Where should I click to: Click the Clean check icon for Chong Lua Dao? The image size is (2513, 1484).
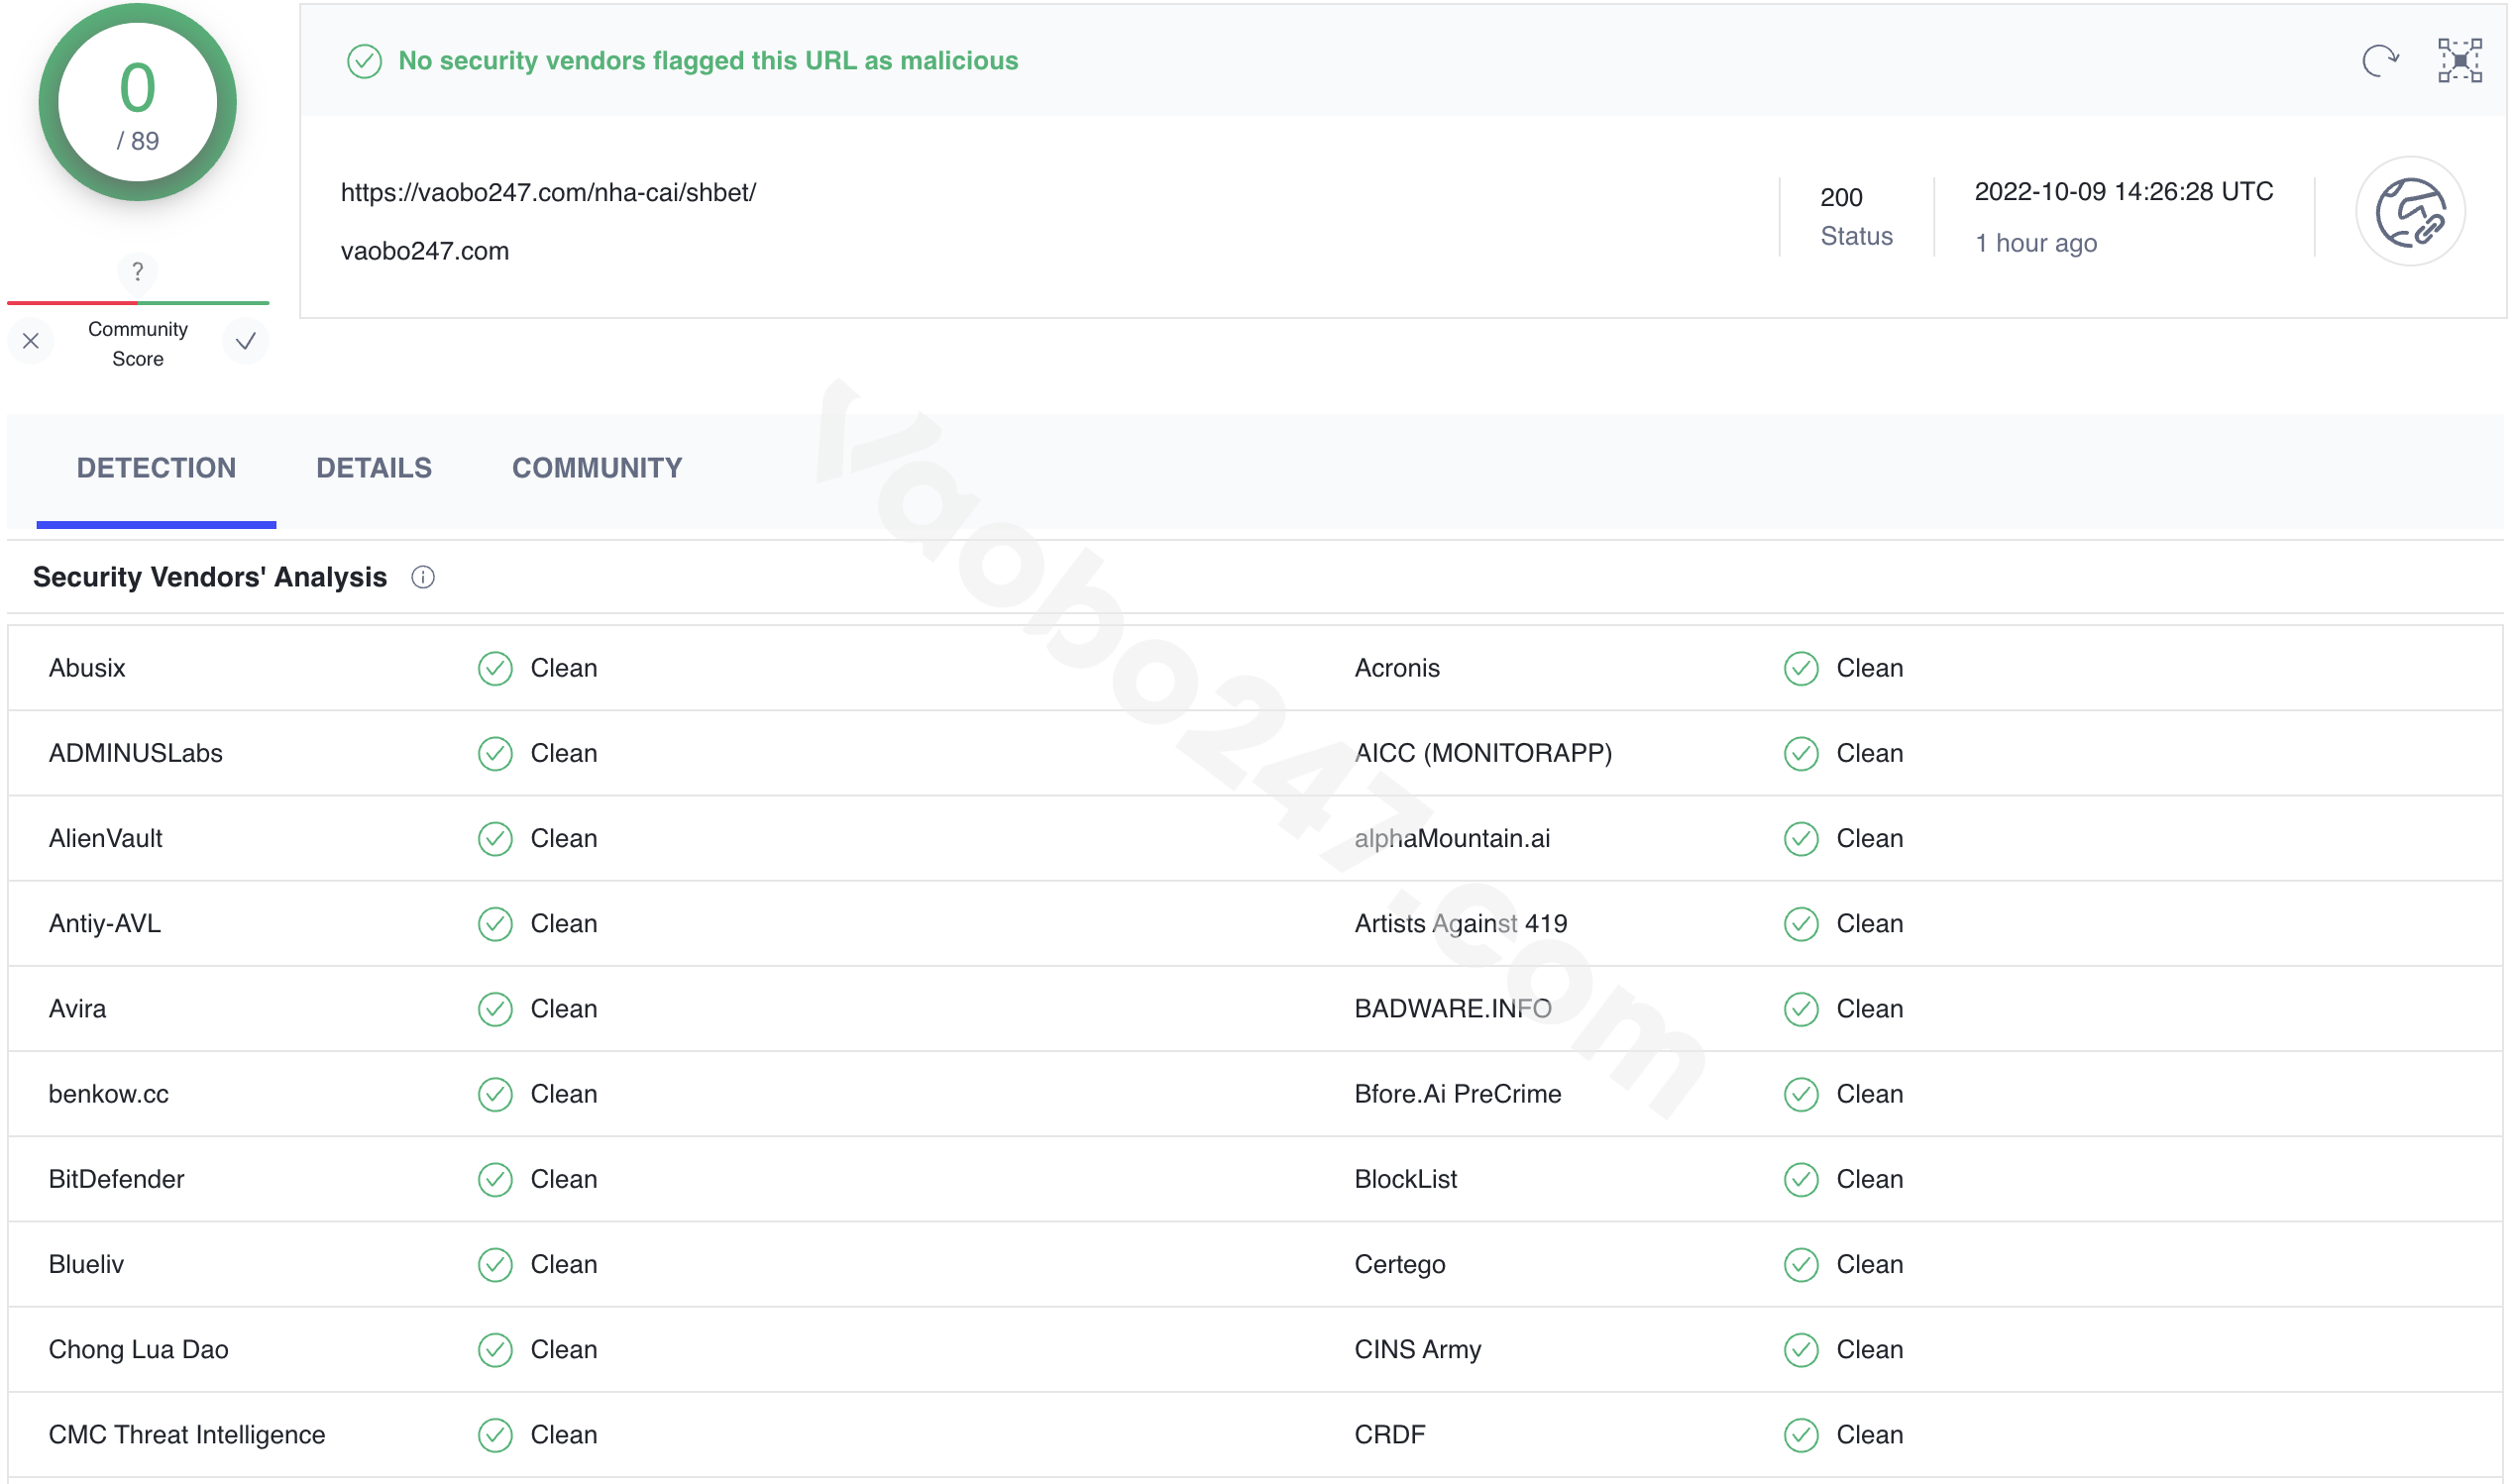point(495,1349)
